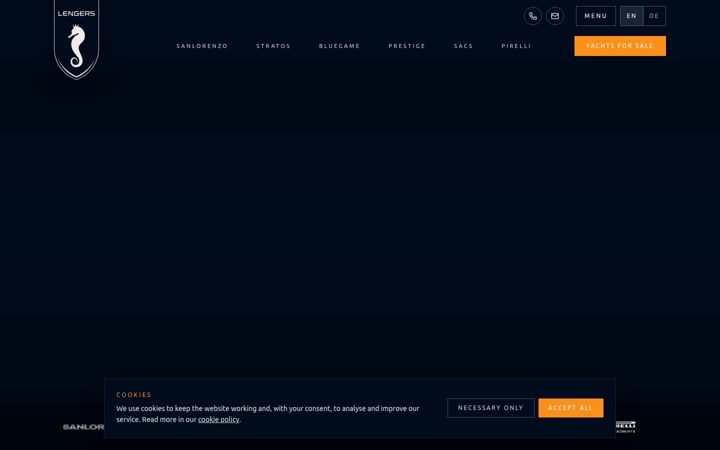Click the Lengers seahorse logo
The image size is (720, 450).
coord(76,39)
